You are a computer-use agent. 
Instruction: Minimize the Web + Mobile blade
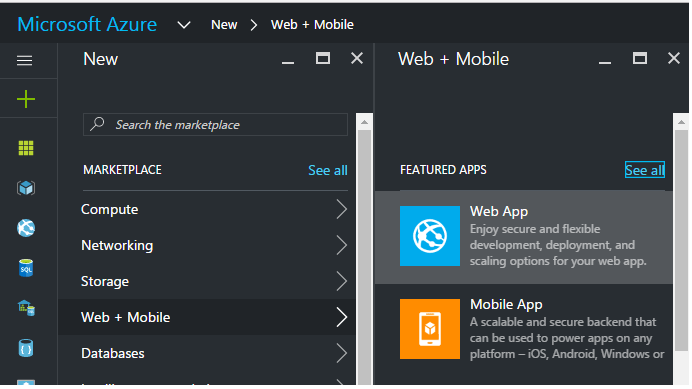click(605, 63)
